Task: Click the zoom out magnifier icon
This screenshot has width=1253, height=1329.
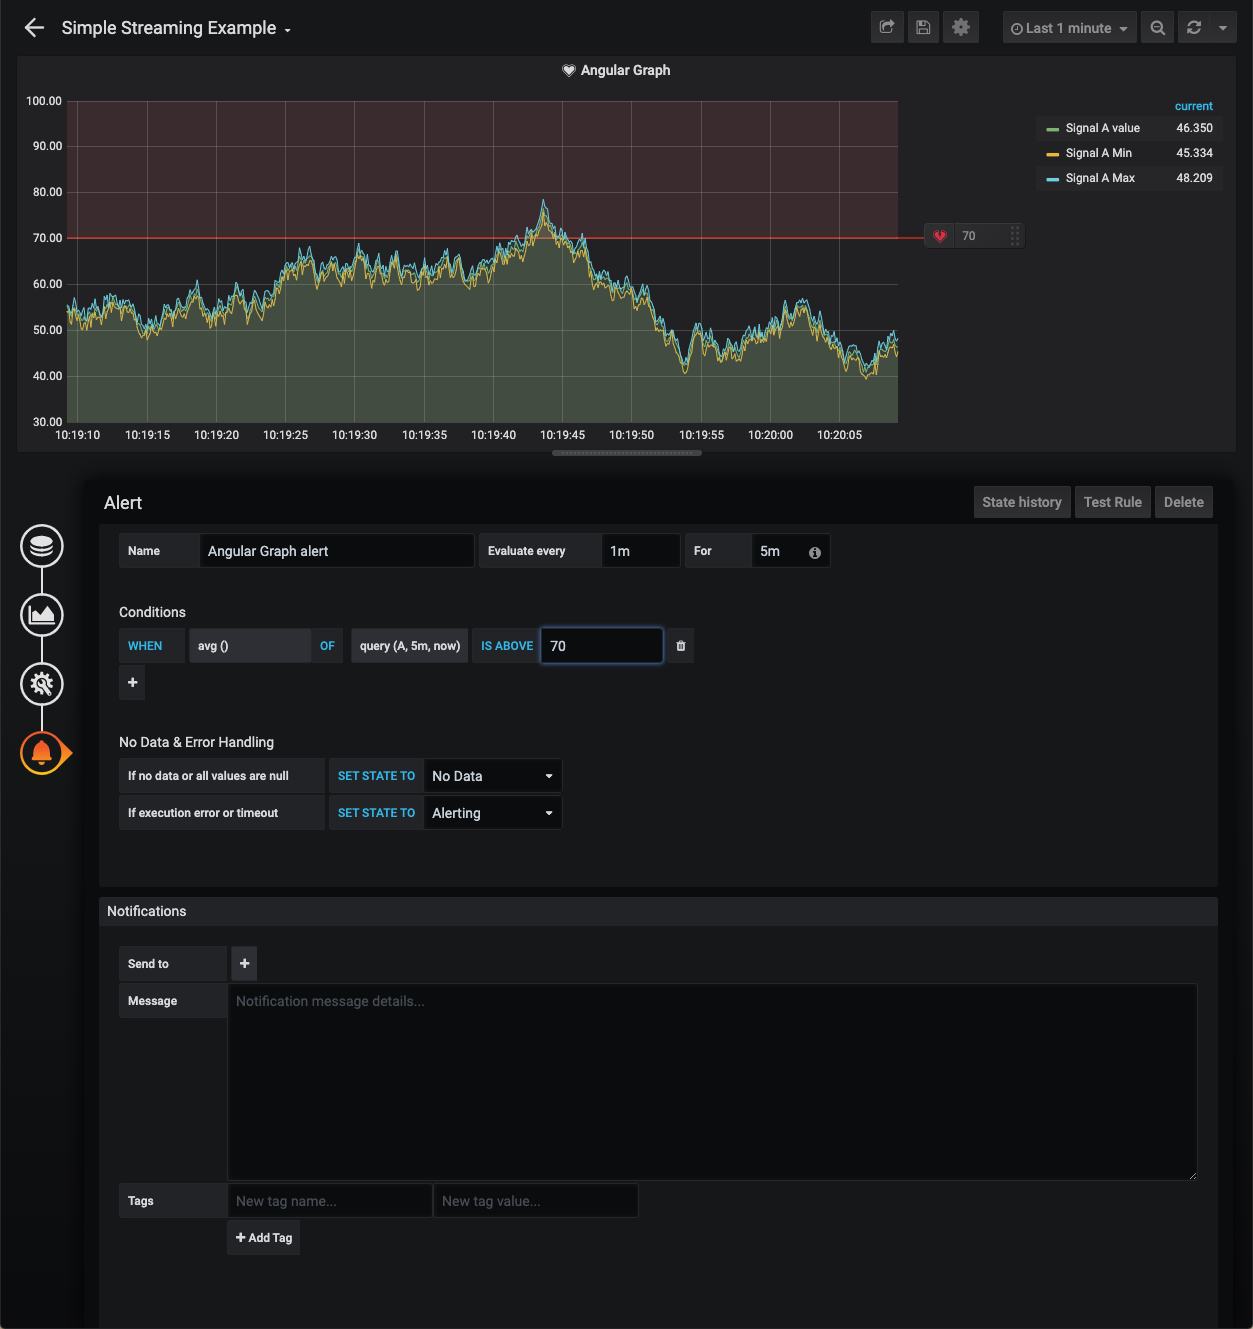Action: (x=1157, y=28)
